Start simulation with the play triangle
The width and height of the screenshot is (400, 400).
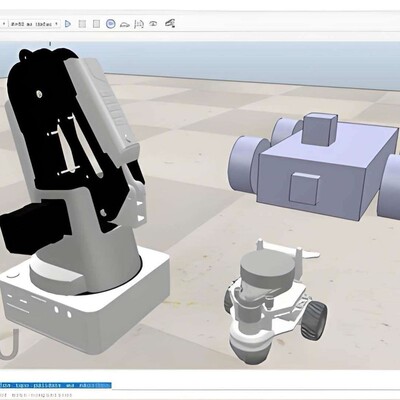(68, 24)
